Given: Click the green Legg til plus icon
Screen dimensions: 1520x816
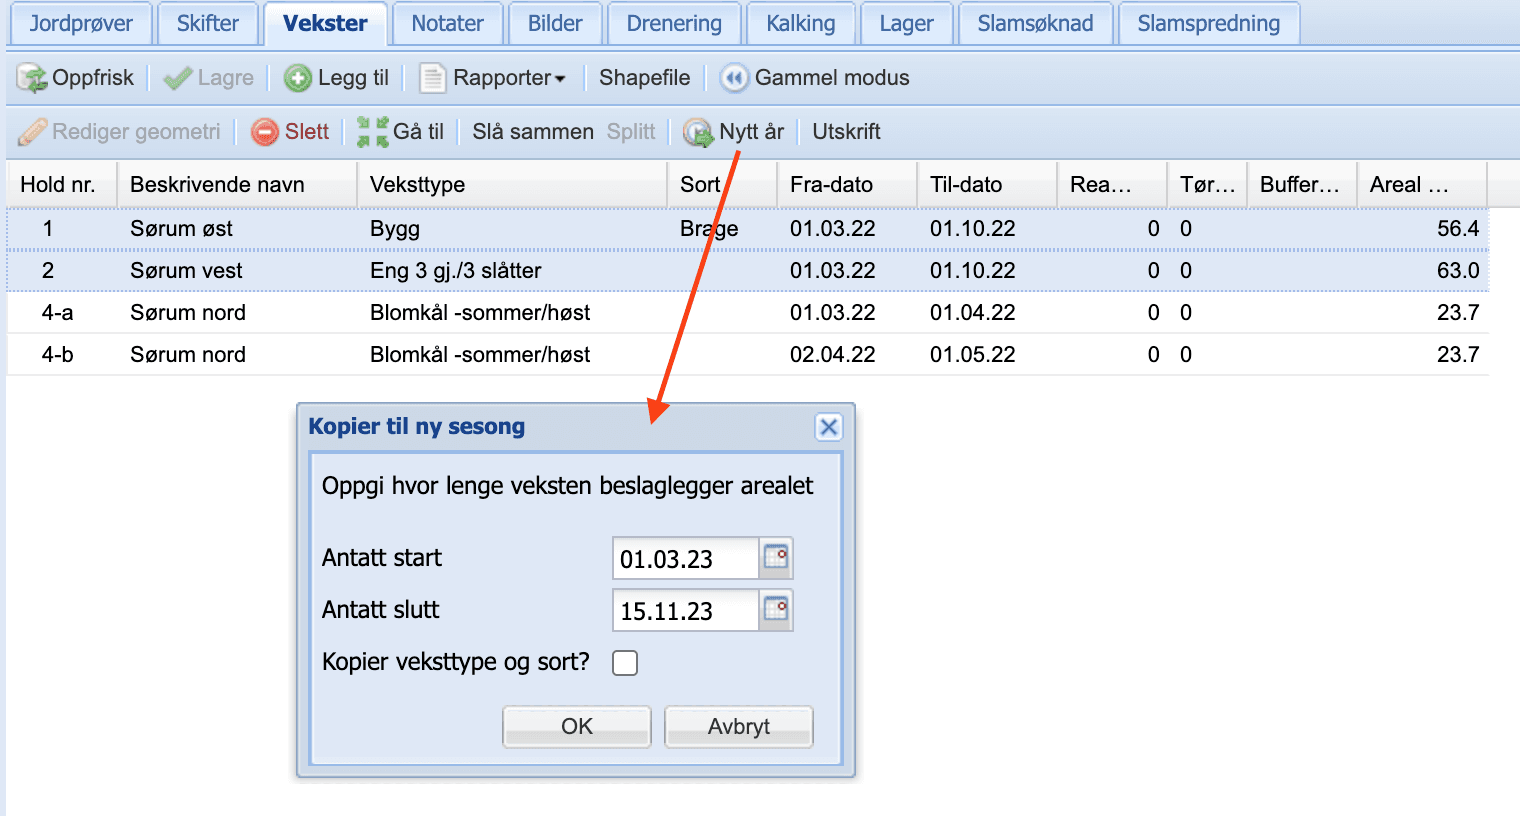Looking at the screenshot, I should click(298, 78).
